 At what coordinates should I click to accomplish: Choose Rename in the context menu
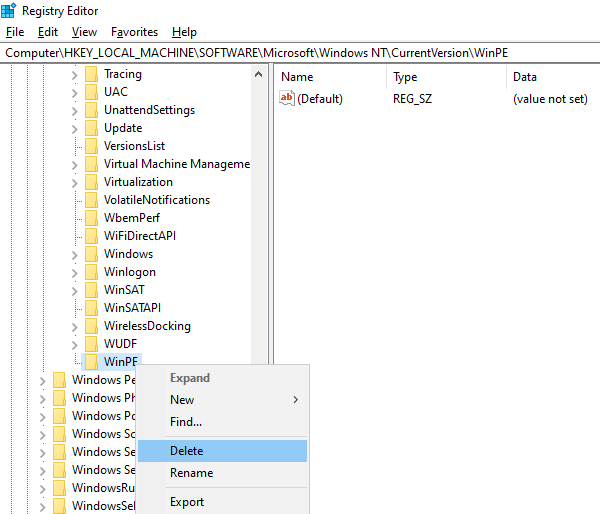(222, 473)
